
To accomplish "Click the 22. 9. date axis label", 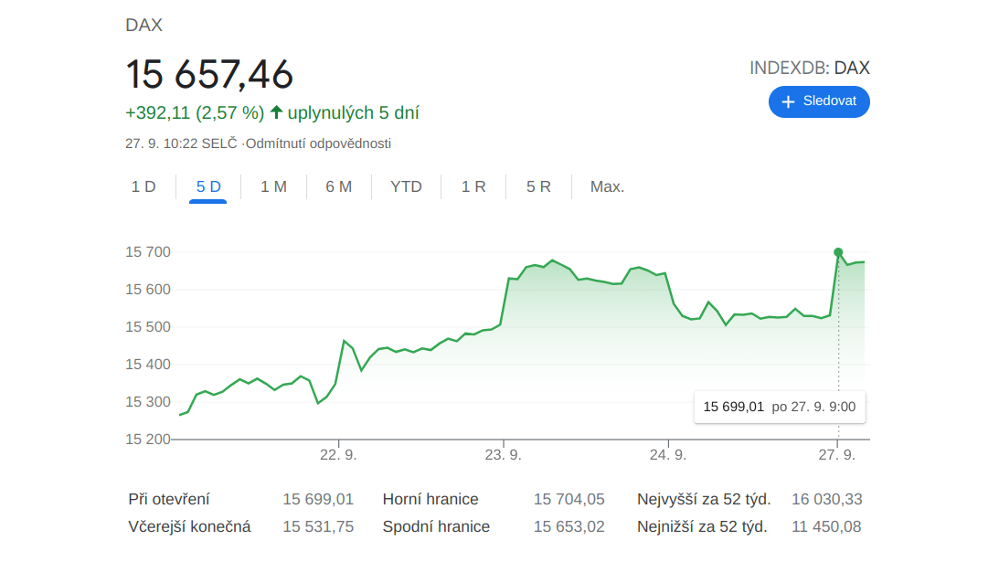I will 338,455.
